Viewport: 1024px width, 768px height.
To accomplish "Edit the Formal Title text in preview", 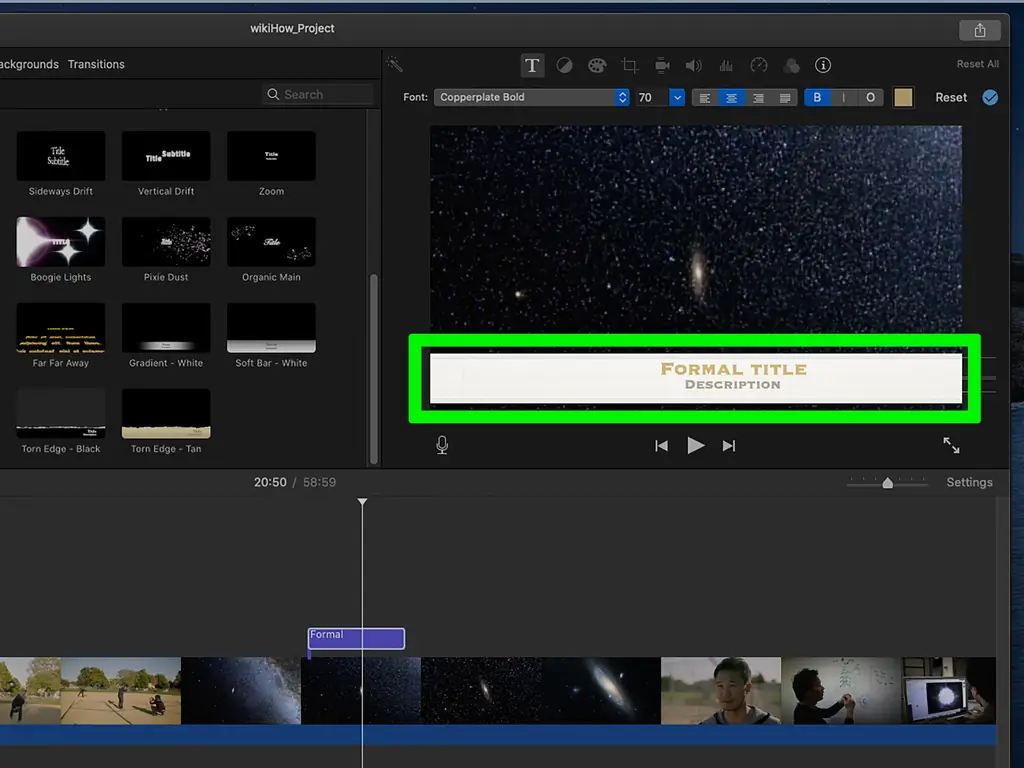I will [x=733, y=369].
